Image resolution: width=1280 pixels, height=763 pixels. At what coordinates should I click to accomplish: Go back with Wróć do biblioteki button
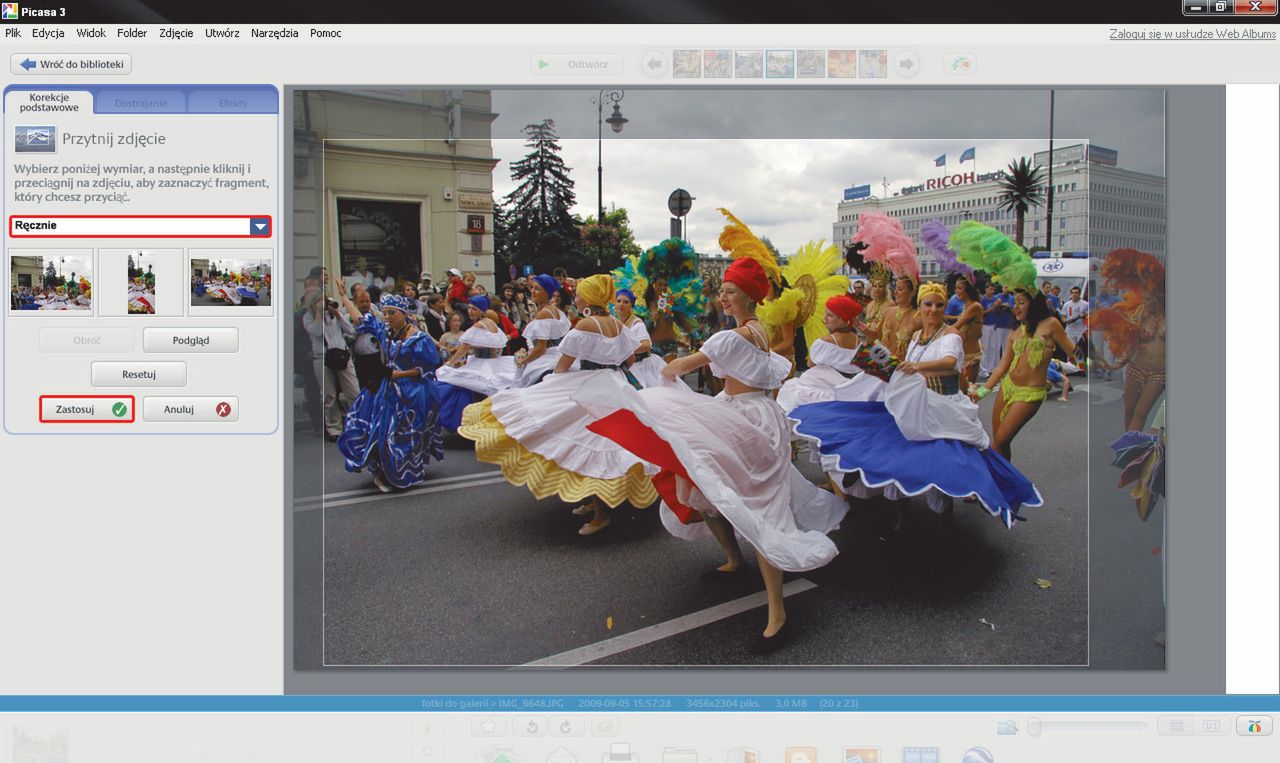71,64
